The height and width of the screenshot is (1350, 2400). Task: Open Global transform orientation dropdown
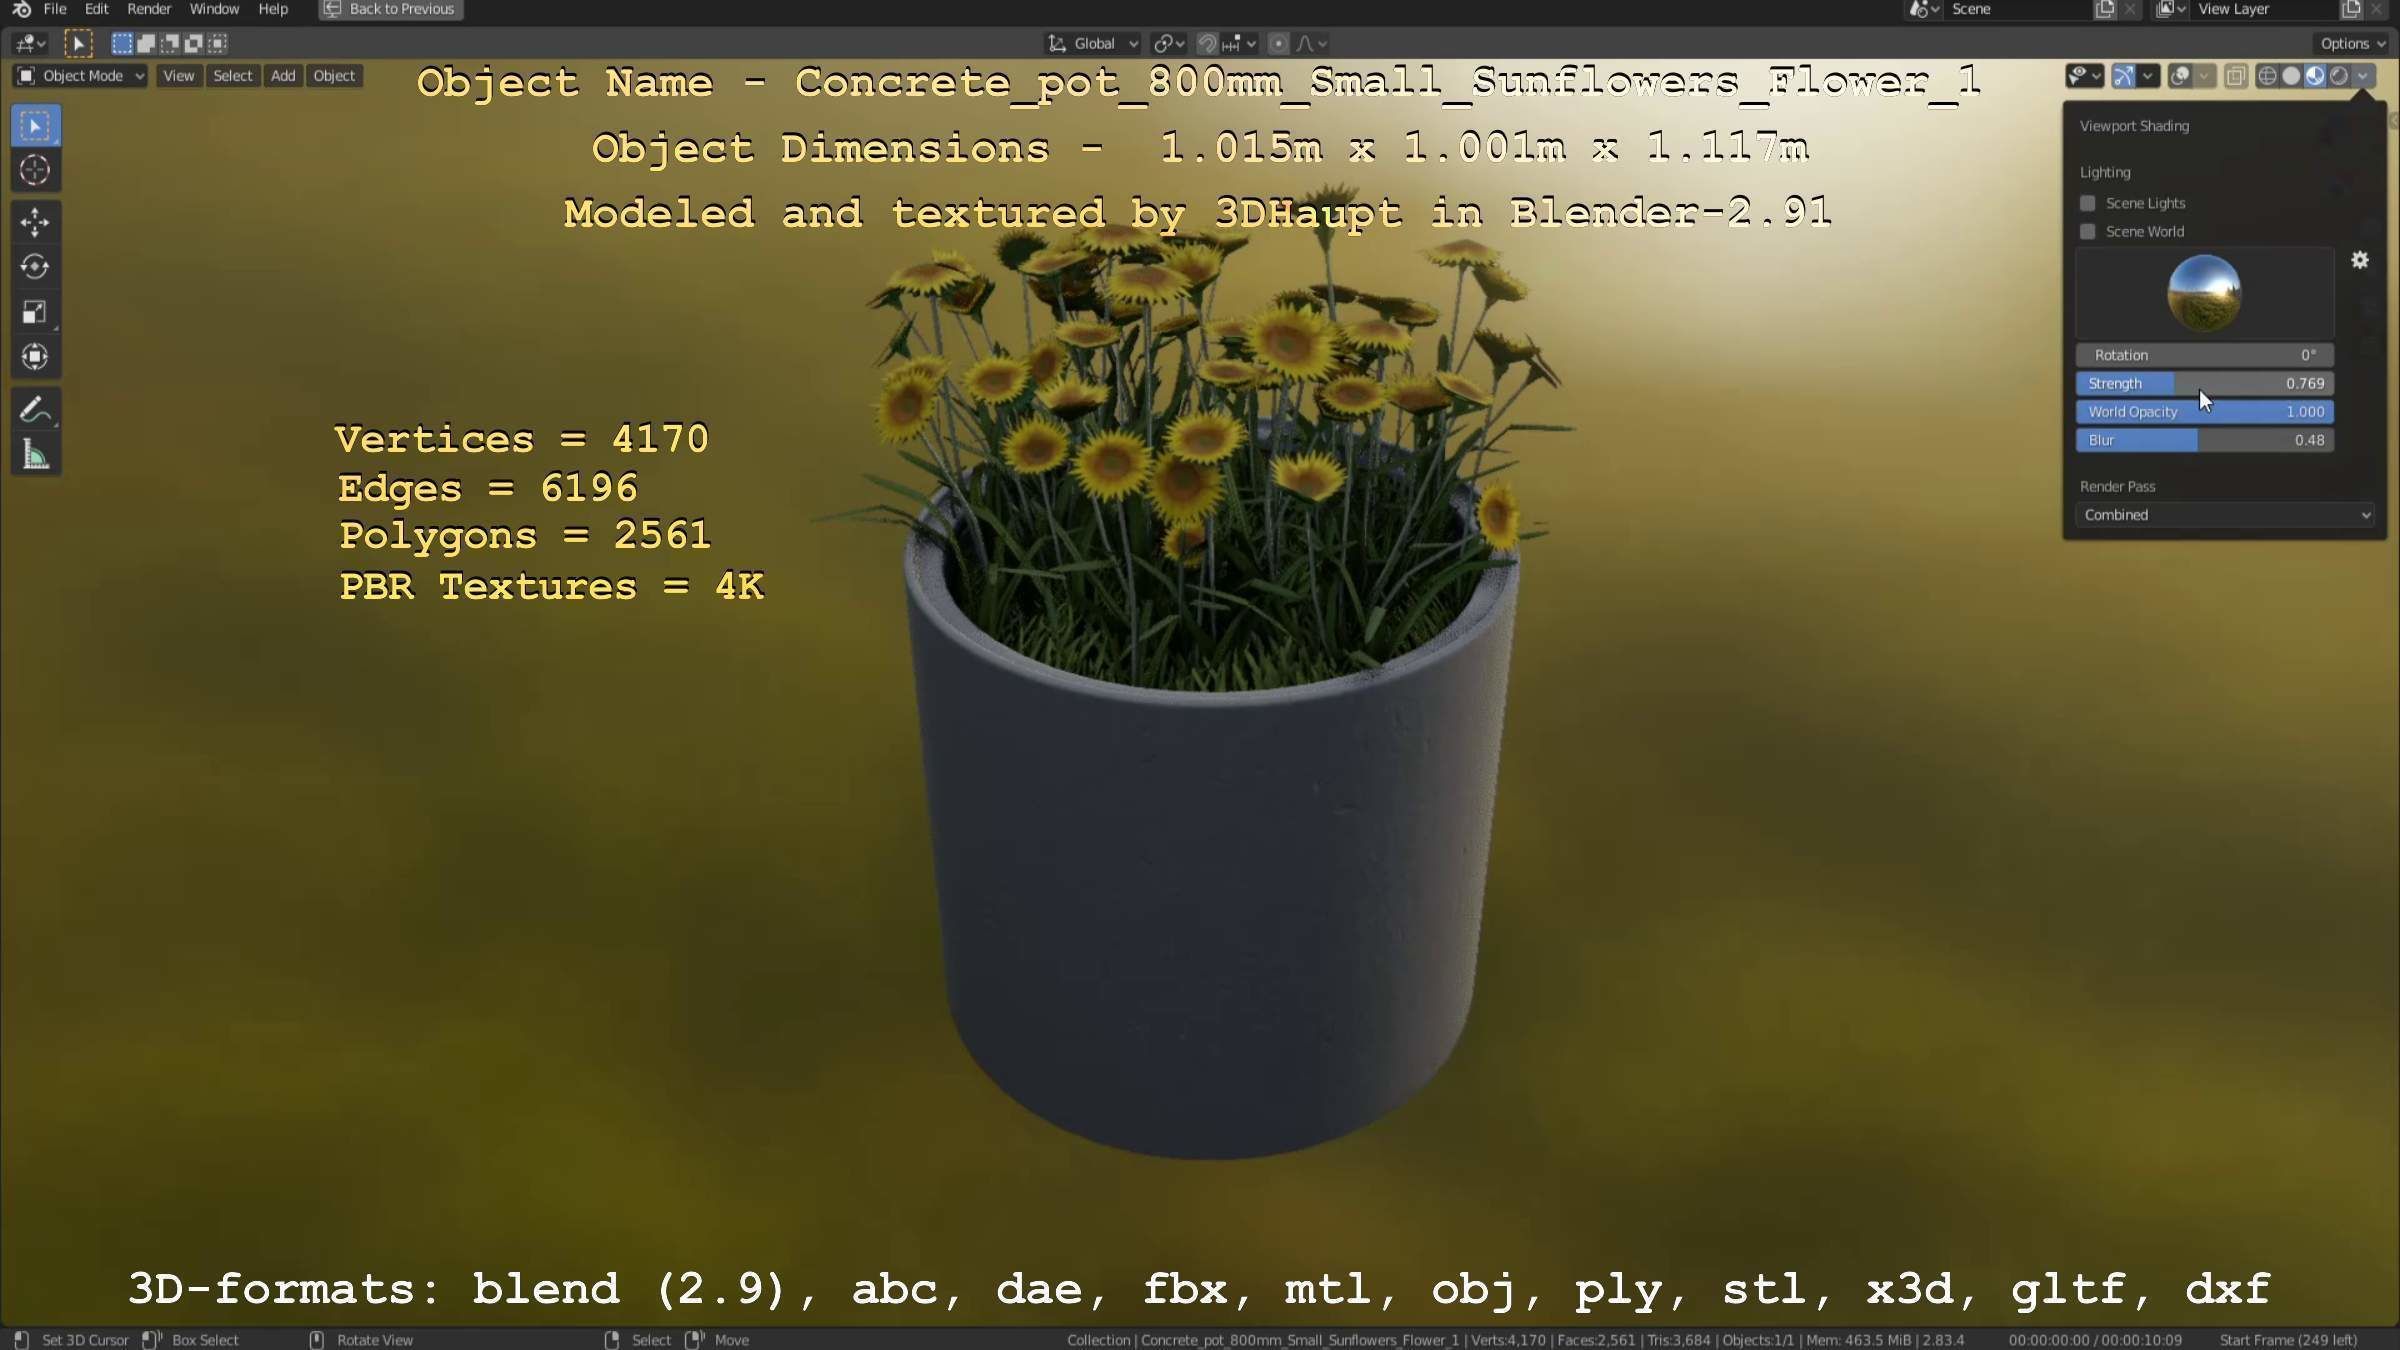[x=1092, y=43]
